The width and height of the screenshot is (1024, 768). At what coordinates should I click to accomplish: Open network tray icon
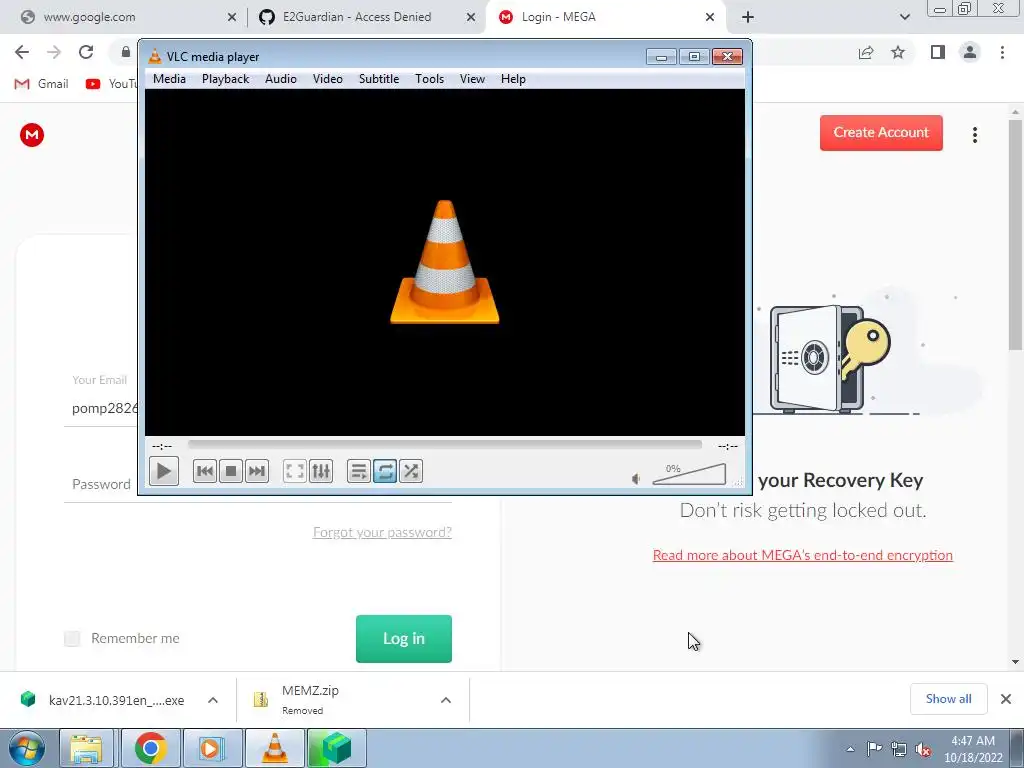899,749
